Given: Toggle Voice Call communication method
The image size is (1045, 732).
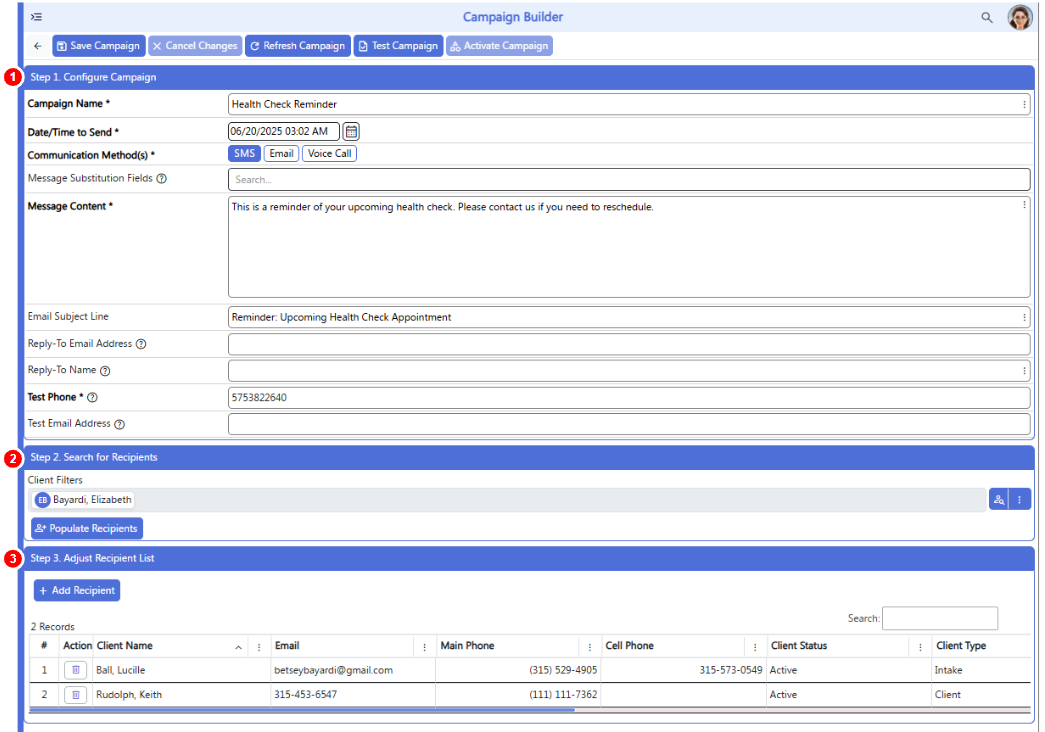Looking at the screenshot, I should tap(329, 153).
